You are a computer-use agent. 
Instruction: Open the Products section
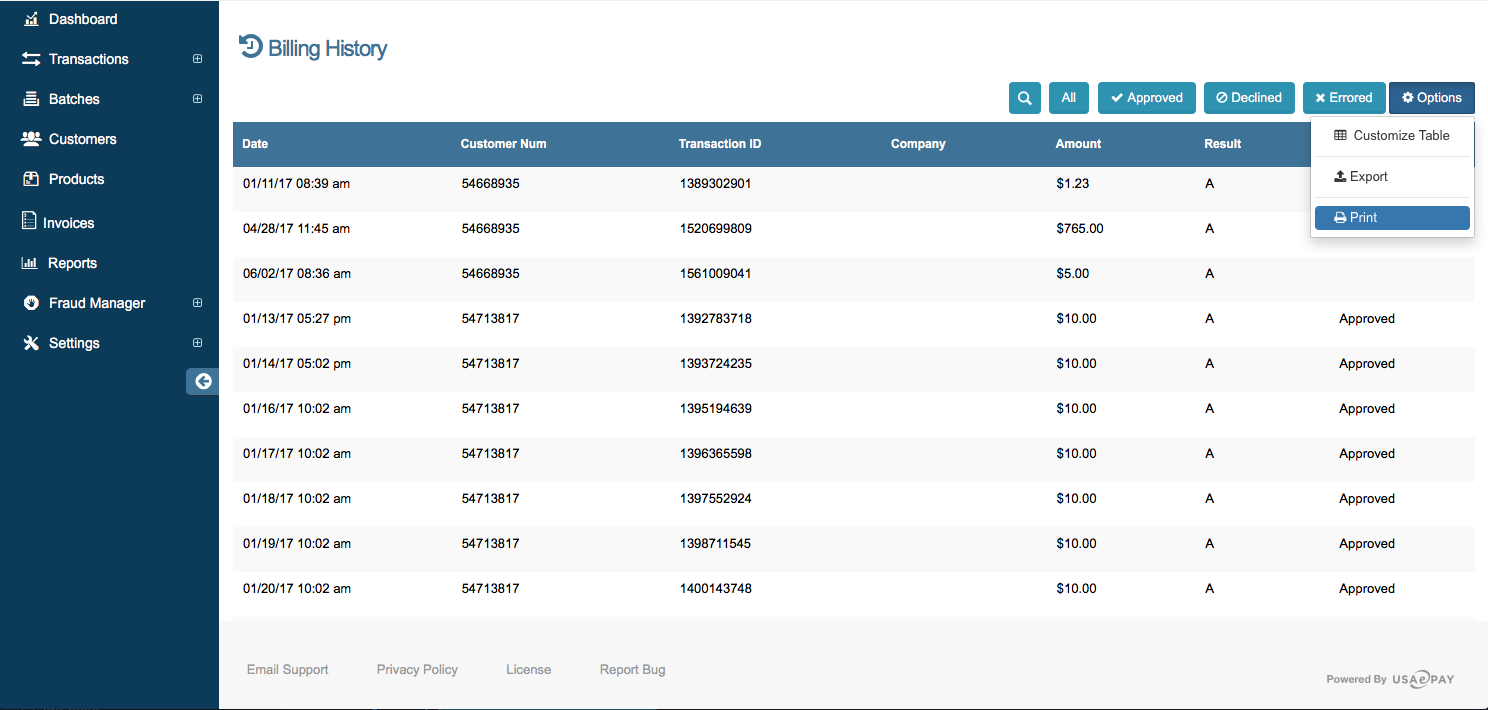click(x=76, y=179)
